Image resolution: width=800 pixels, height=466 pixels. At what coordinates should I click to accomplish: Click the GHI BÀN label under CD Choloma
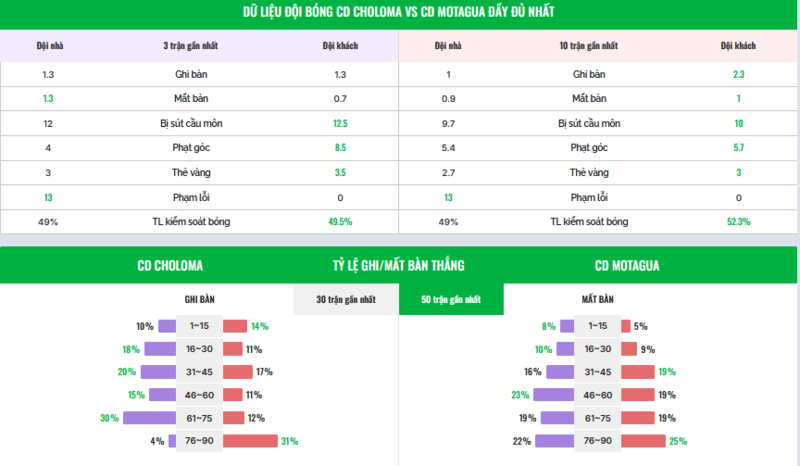point(199,299)
